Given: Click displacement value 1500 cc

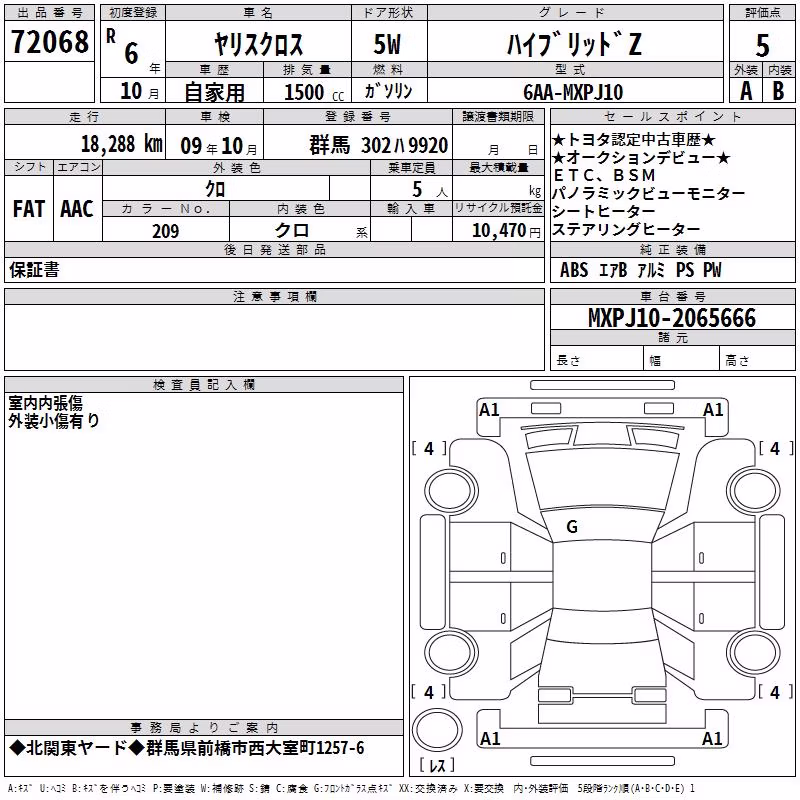Looking at the screenshot, I should pos(314,92).
